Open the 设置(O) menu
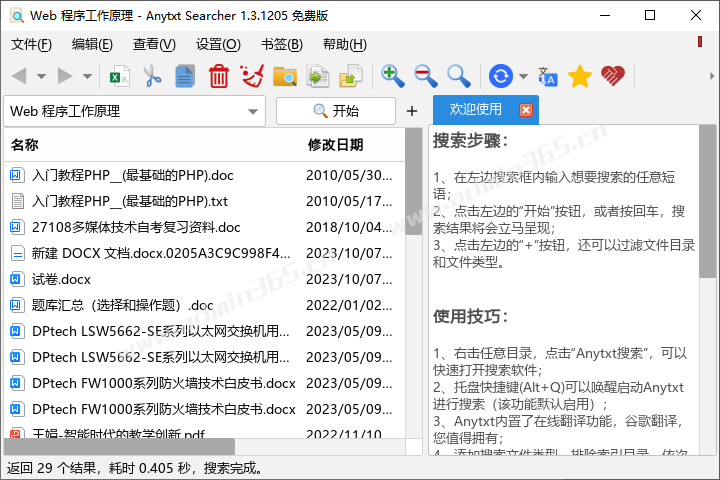Screen dimensions: 720x480 pos(218,45)
